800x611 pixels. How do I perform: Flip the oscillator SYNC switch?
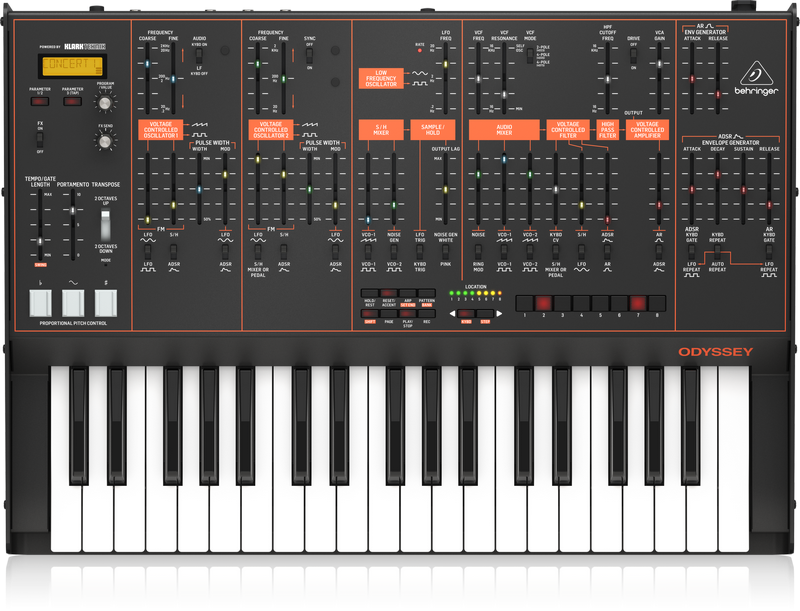click(x=309, y=55)
